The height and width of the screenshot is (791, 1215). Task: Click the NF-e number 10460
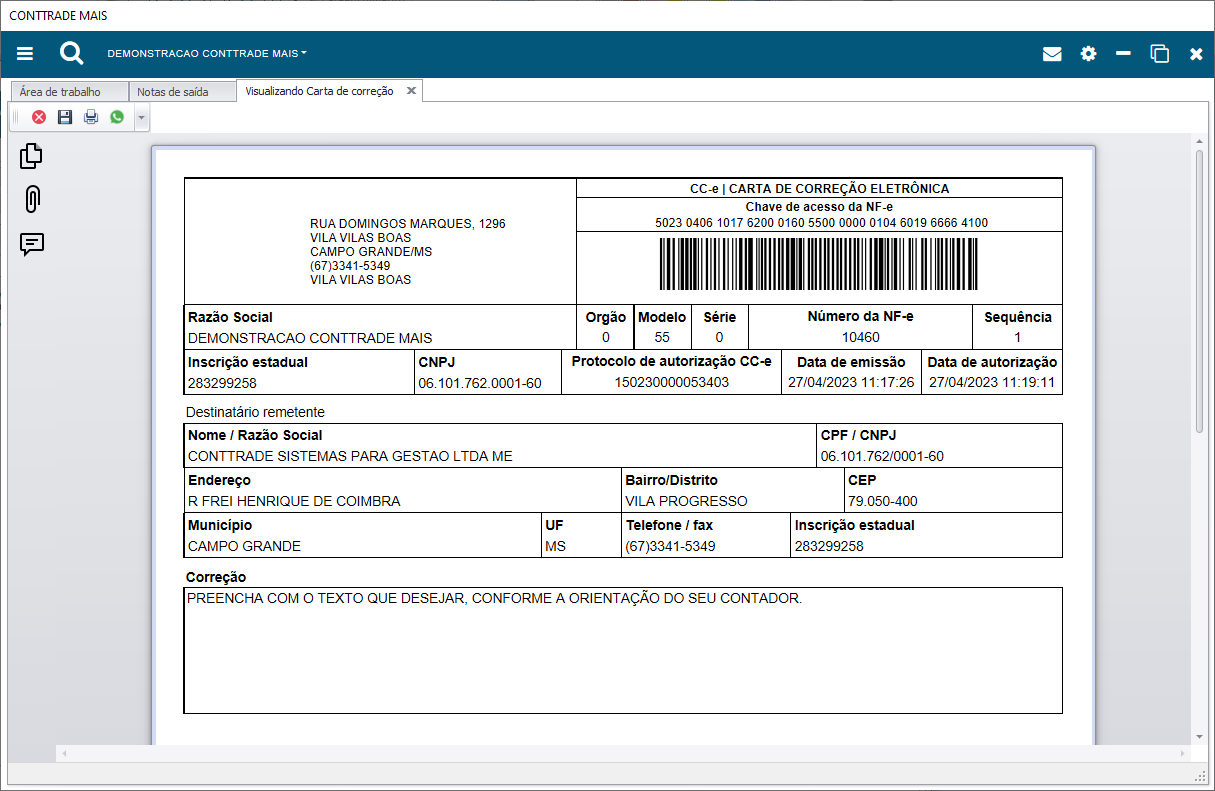pyautogui.click(x=860, y=338)
